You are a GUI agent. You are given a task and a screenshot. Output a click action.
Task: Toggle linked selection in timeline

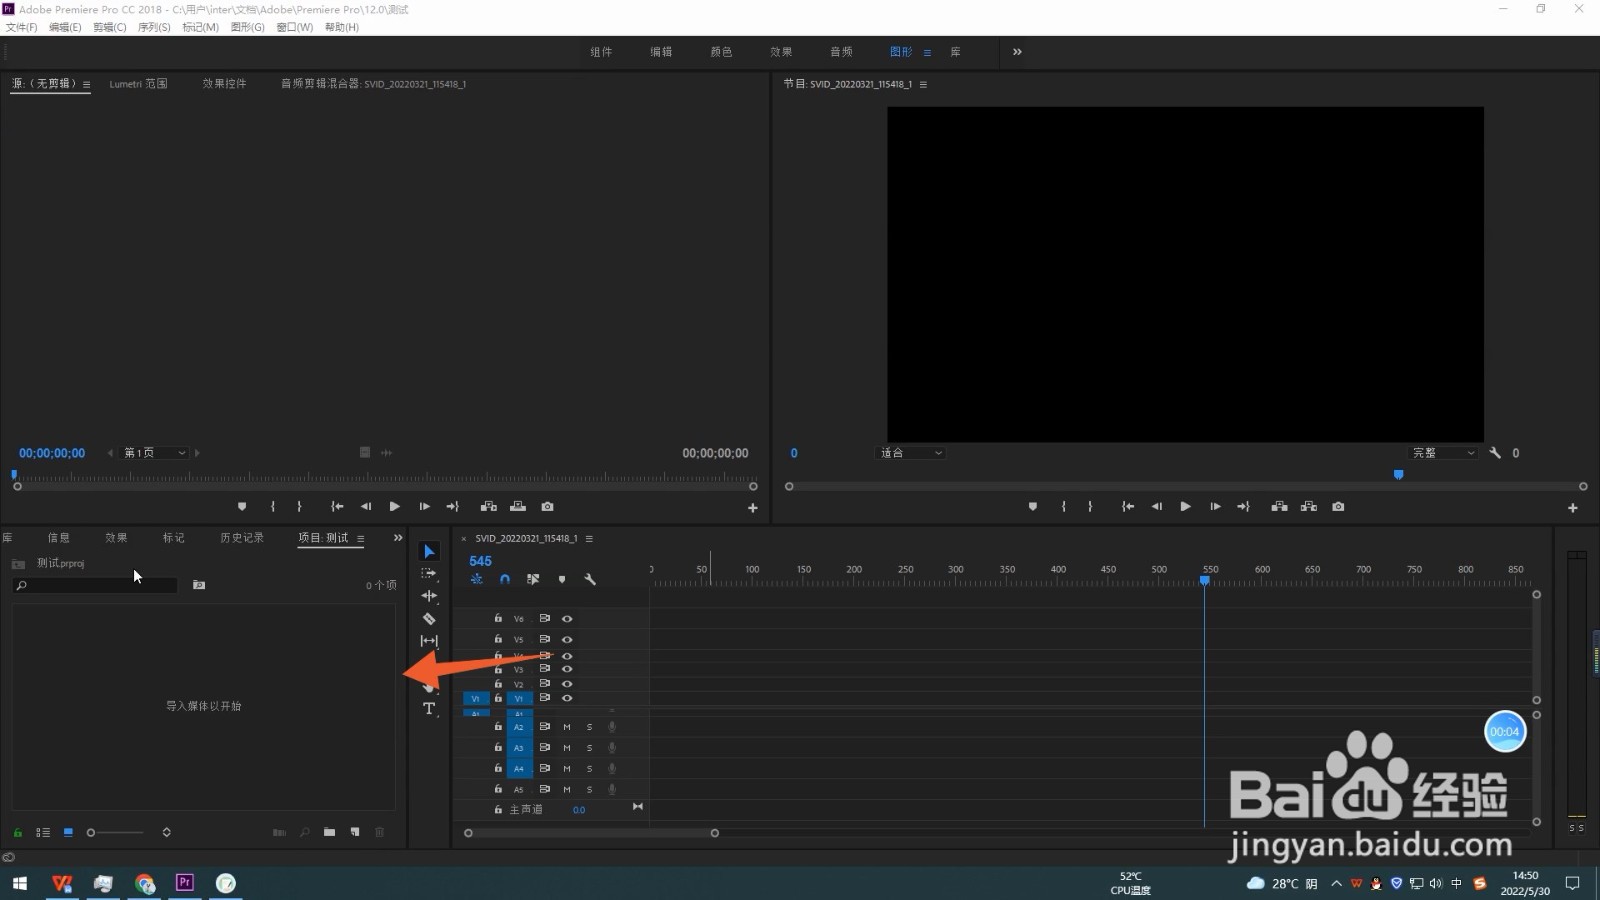(x=533, y=579)
